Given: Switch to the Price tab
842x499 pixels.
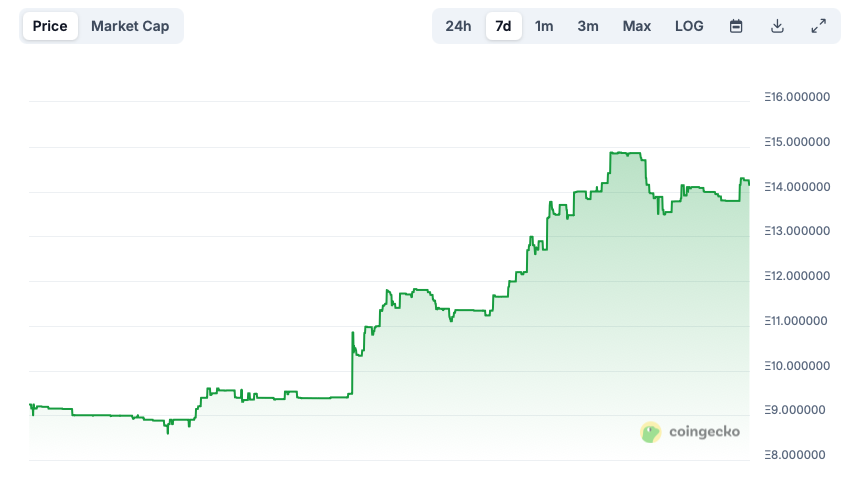Looking at the screenshot, I should pyautogui.click(x=50, y=26).
